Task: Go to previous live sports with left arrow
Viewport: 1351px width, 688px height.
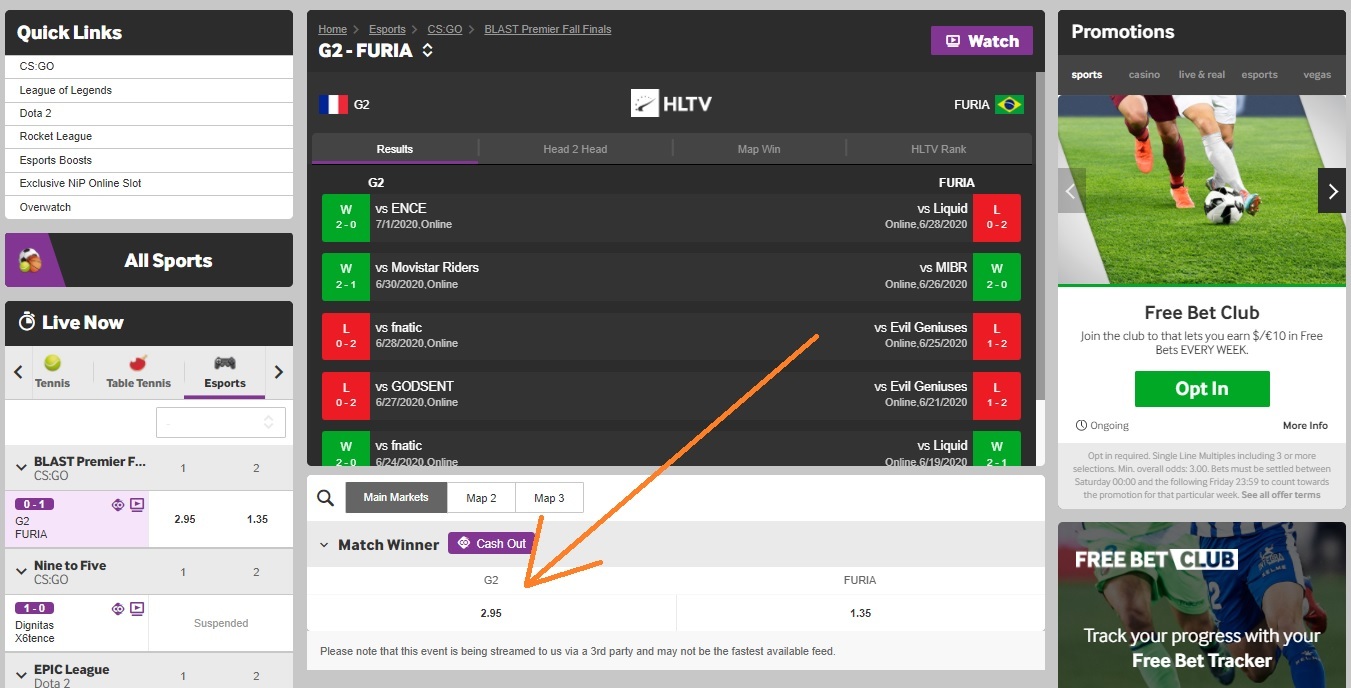Action: point(18,372)
